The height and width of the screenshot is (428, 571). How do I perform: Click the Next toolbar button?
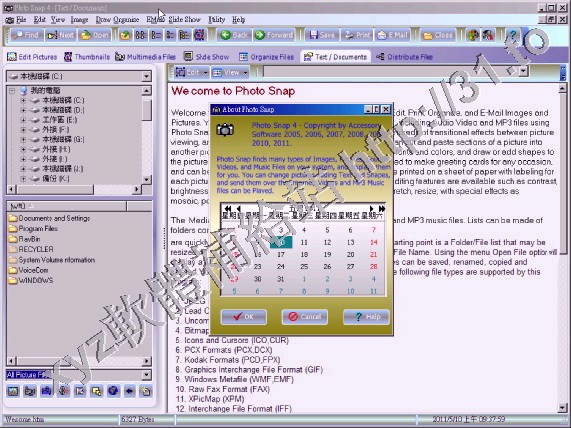click(60, 35)
